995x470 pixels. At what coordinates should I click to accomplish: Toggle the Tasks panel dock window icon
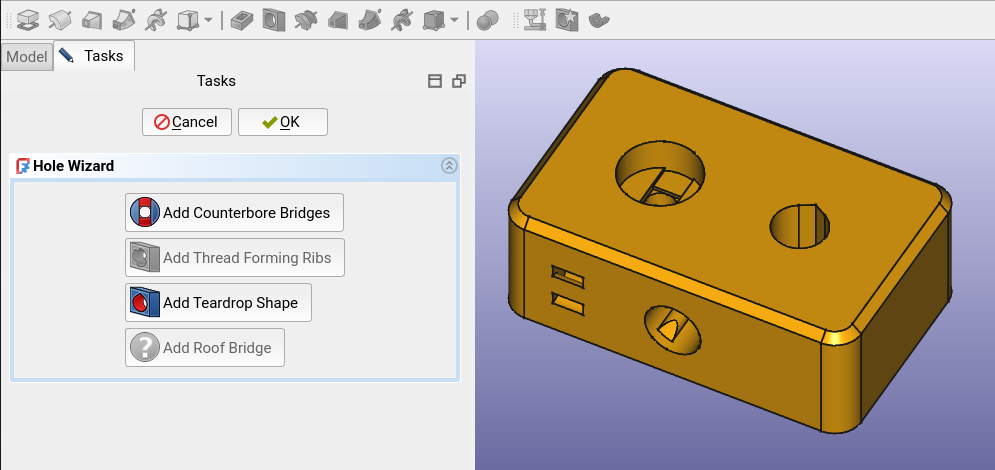point(435,81)
